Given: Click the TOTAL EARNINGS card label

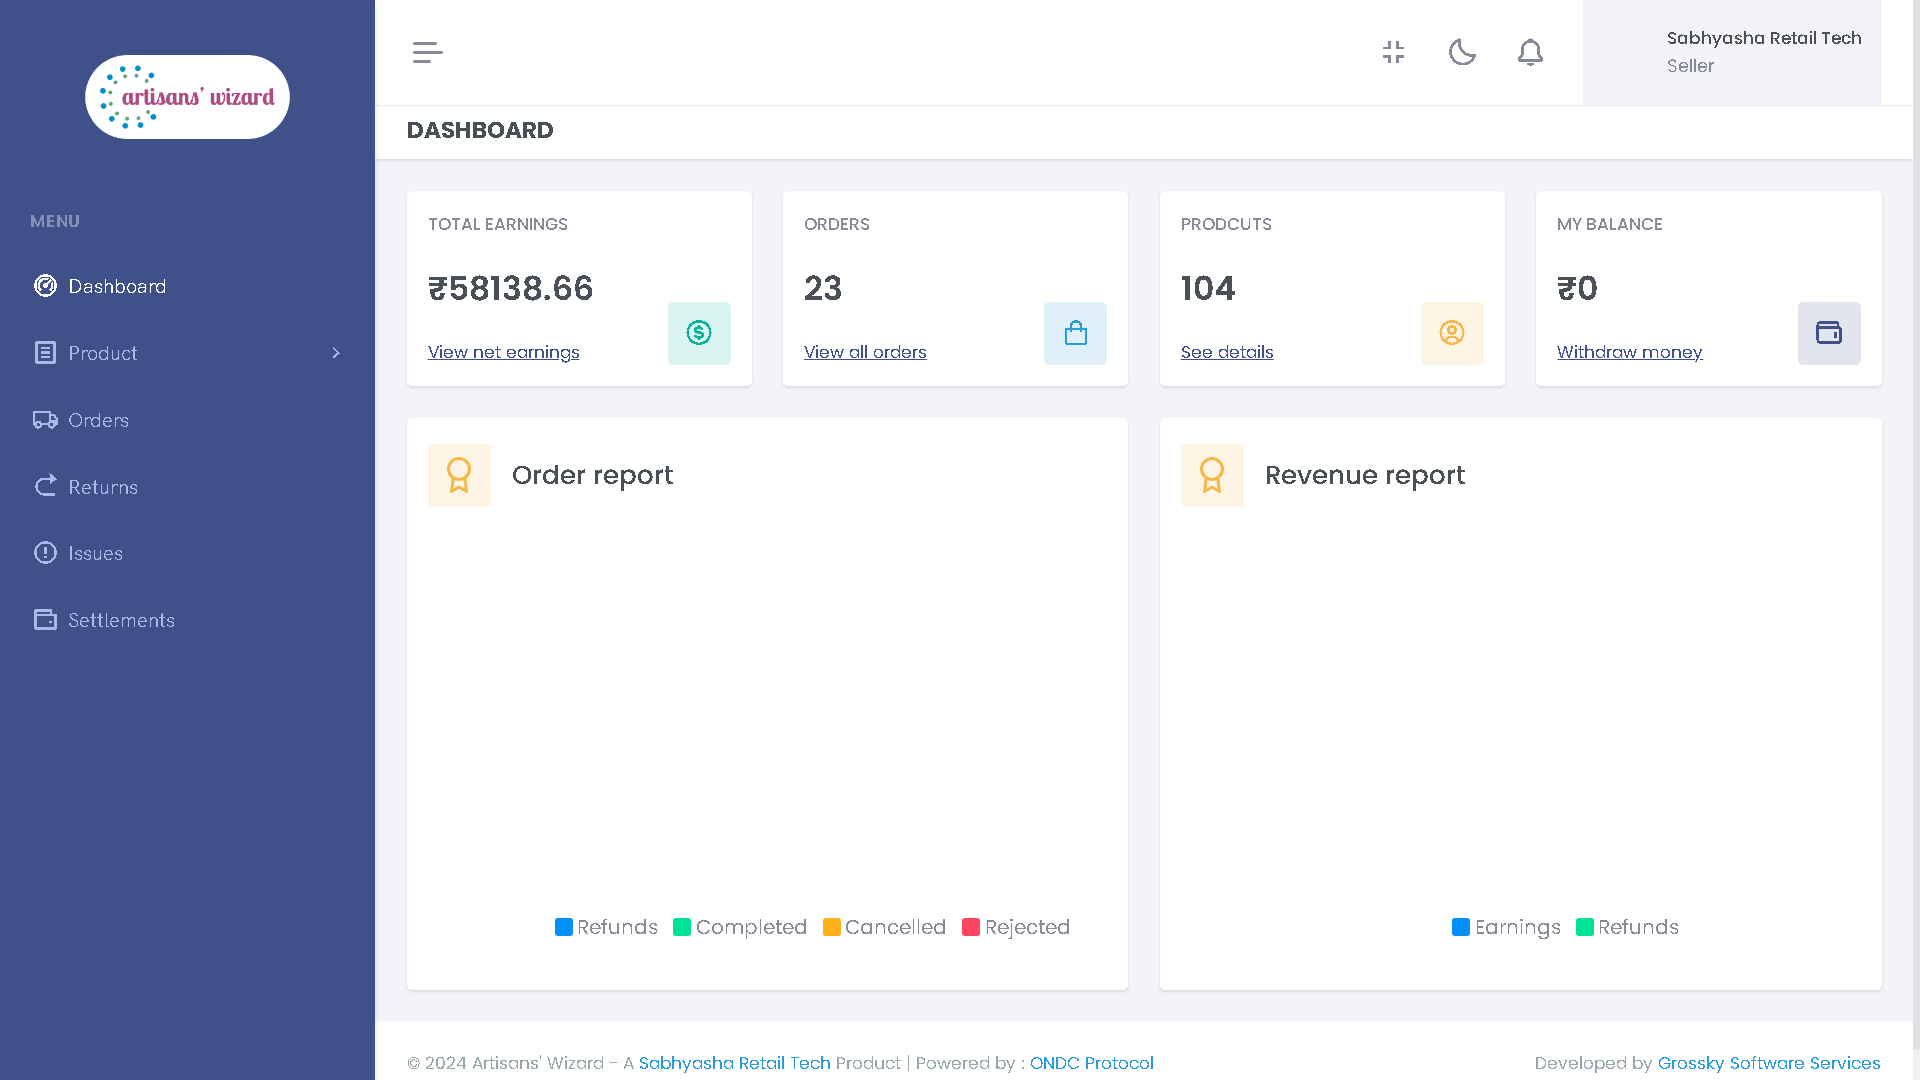Looking at the screenshot, I should tap(497, 224).
